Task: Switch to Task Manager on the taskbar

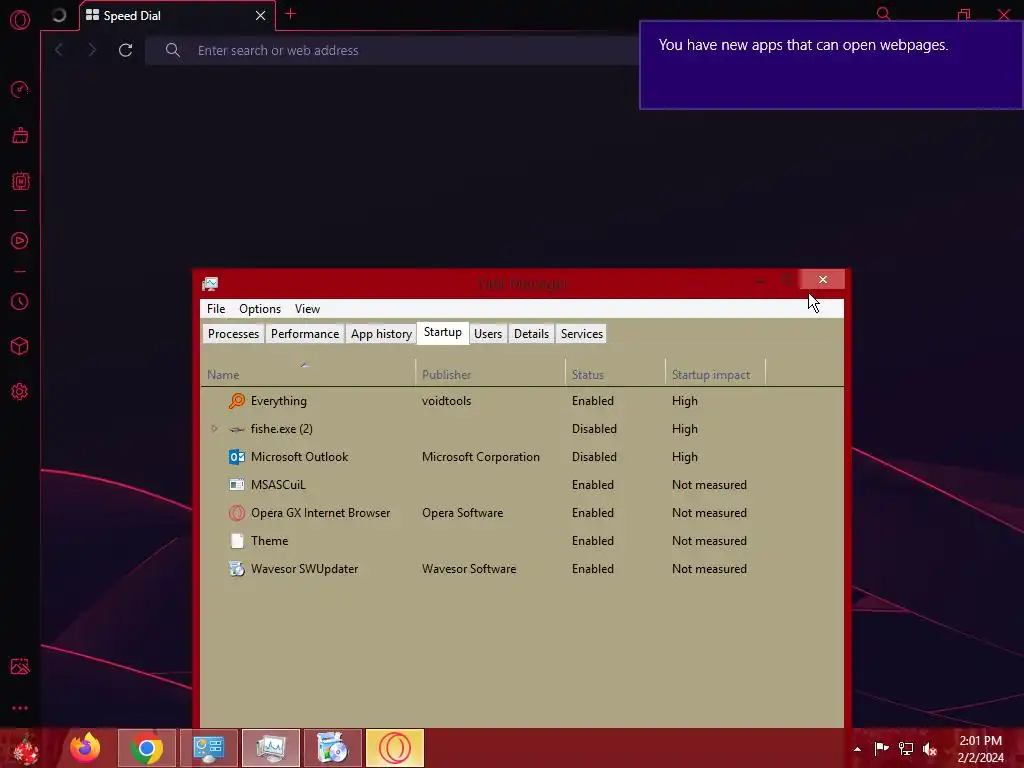Action: [x=270, y=748]
